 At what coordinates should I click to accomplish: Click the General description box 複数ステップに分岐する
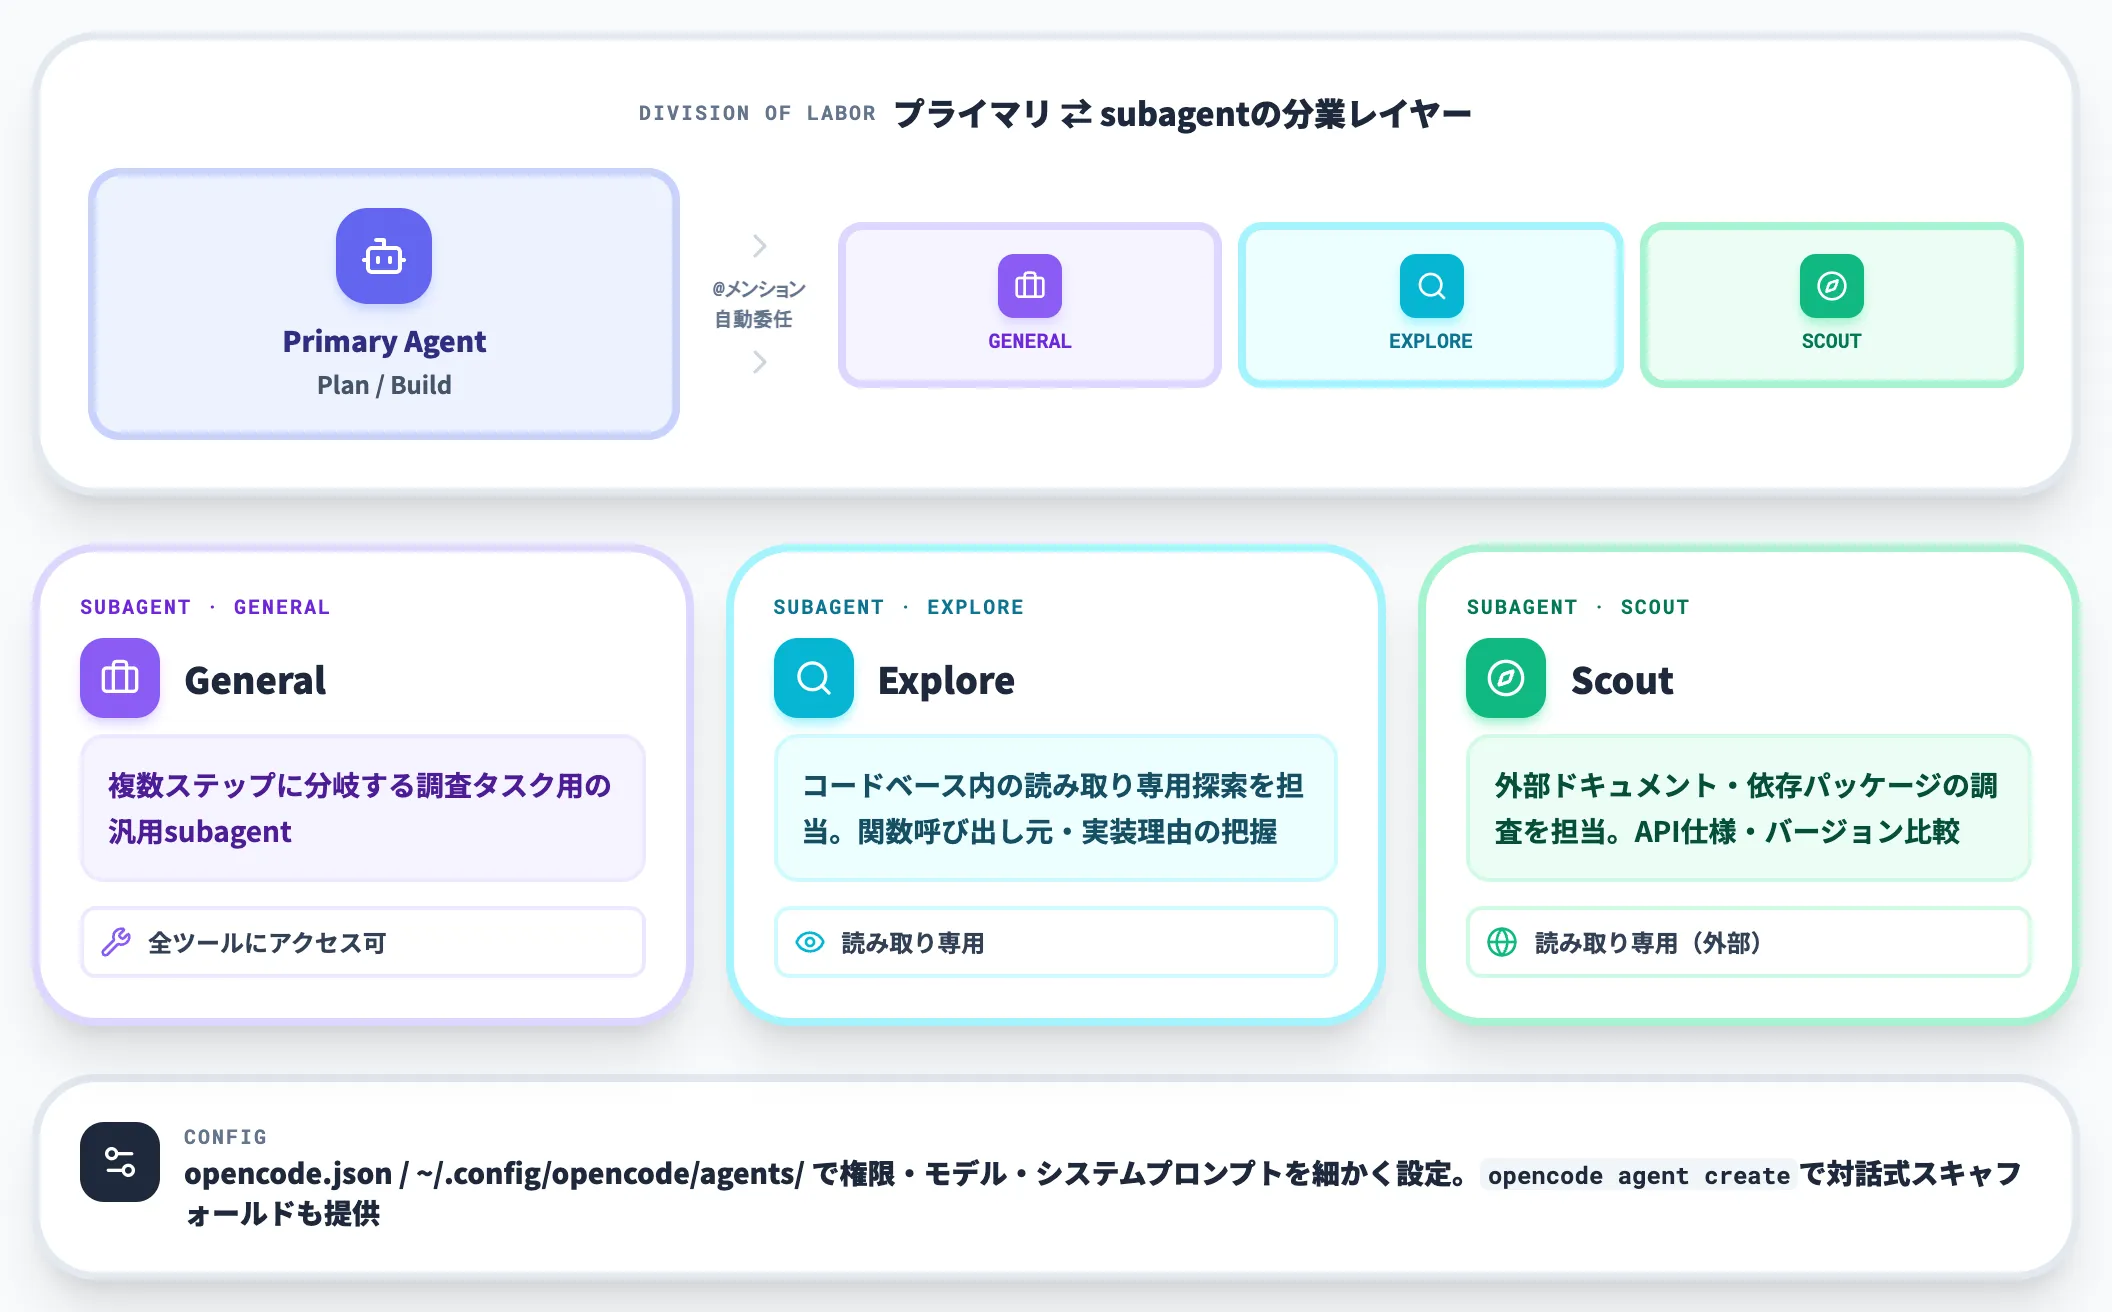[x=363, y=808]
